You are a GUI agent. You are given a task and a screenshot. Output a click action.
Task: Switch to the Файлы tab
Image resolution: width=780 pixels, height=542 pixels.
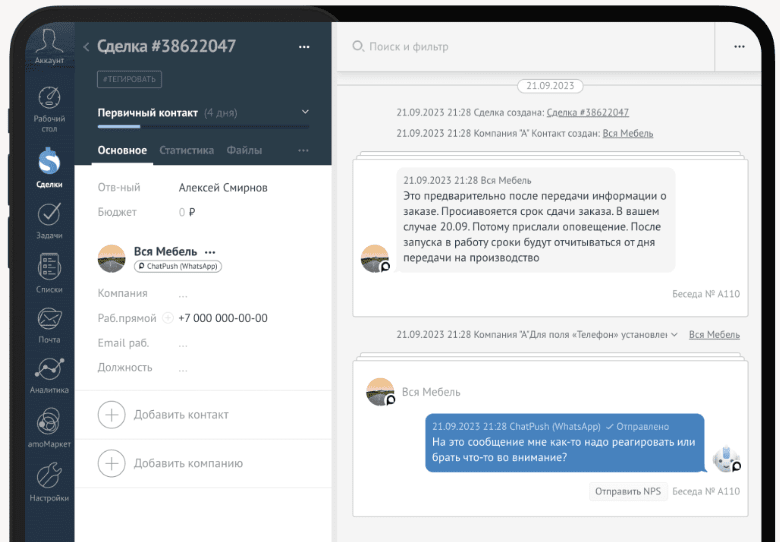pyautogui.click(x=244, y=150)
